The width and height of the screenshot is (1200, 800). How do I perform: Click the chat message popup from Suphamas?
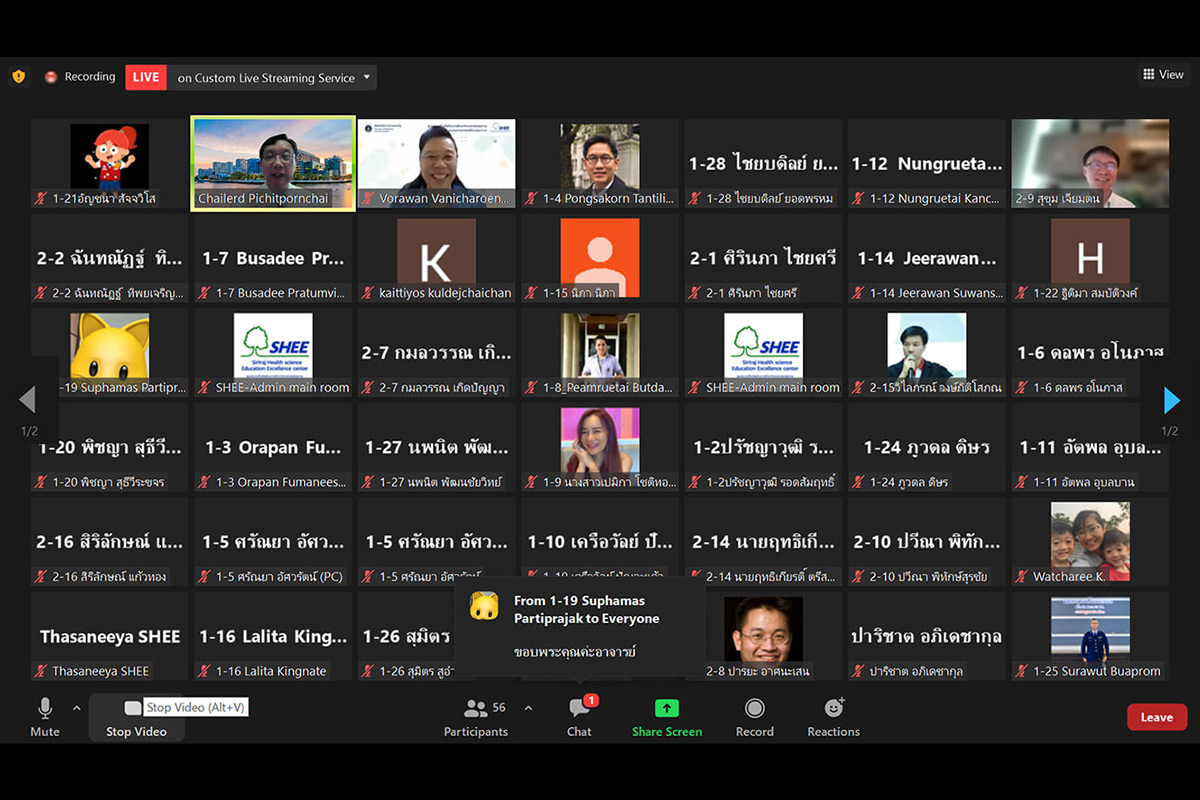pos(580,626)
